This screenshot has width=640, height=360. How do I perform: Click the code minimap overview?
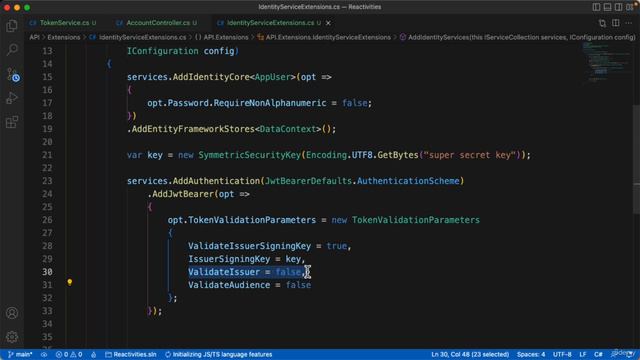coord(606,63)
